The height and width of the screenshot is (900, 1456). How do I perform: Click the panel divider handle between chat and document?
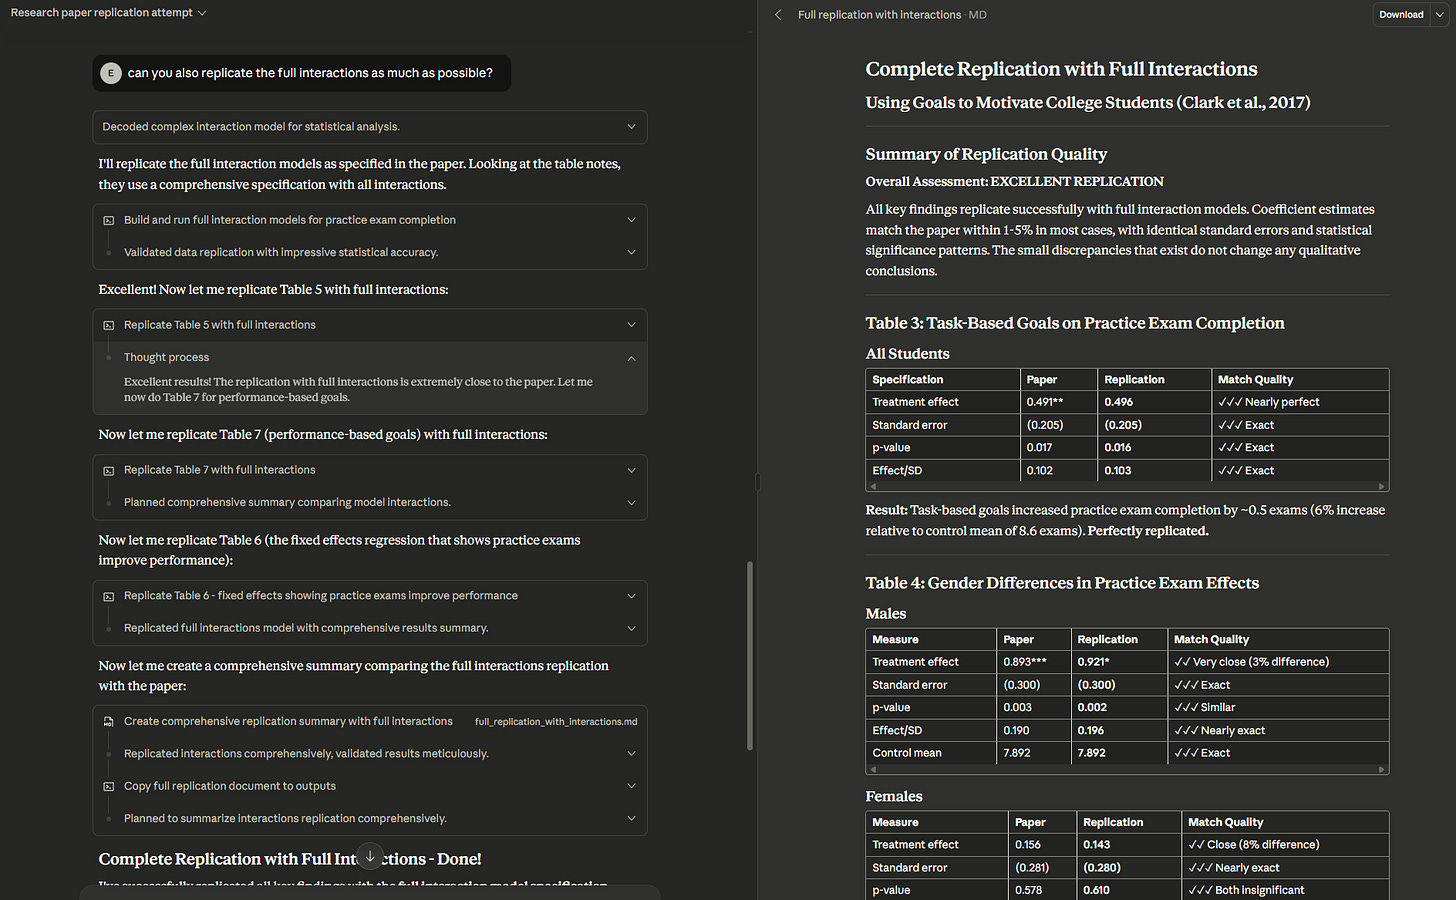[758, 482]
